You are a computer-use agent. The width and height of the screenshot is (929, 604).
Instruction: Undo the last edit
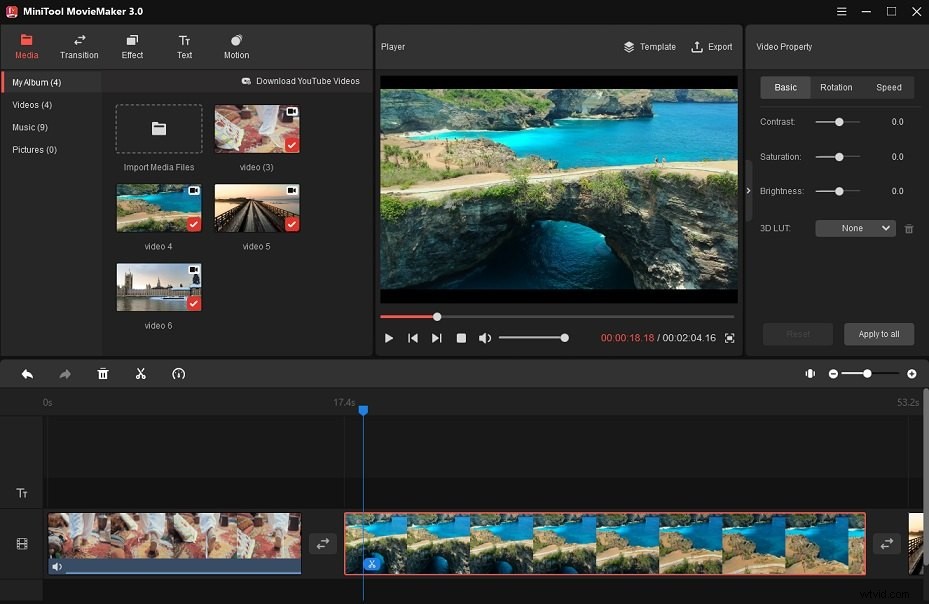coord(27,373)
